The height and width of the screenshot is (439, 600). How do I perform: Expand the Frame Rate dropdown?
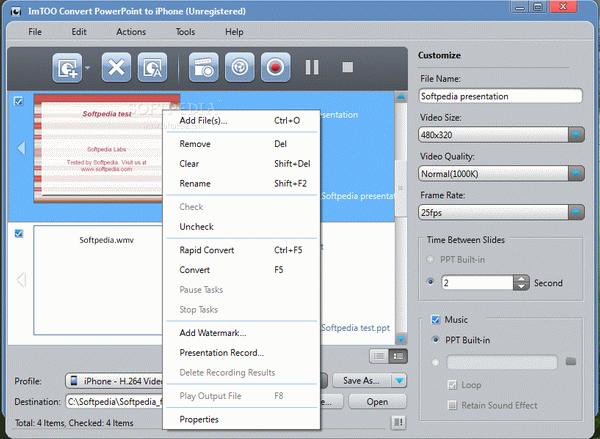click(x=576, y=212)
